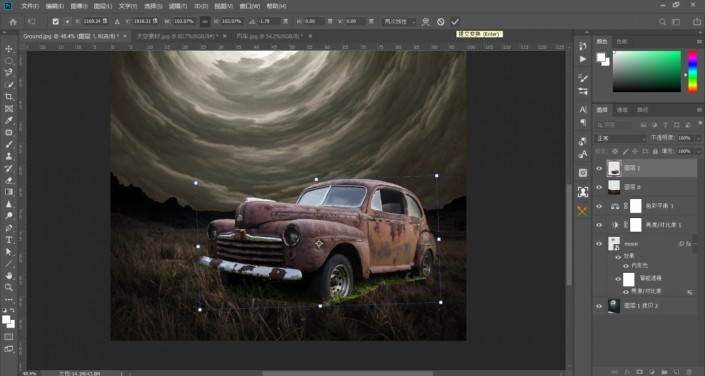Open the Character panel icon

point(583,109)
